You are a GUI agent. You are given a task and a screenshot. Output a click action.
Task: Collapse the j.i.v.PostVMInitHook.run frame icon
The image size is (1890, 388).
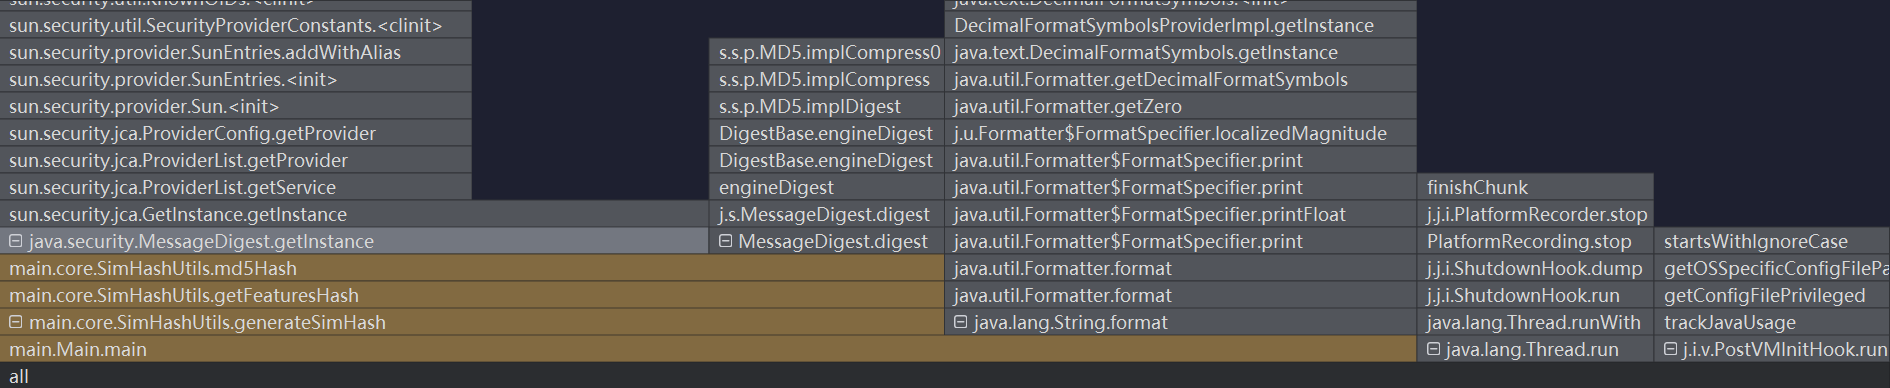coord(1670,349)
